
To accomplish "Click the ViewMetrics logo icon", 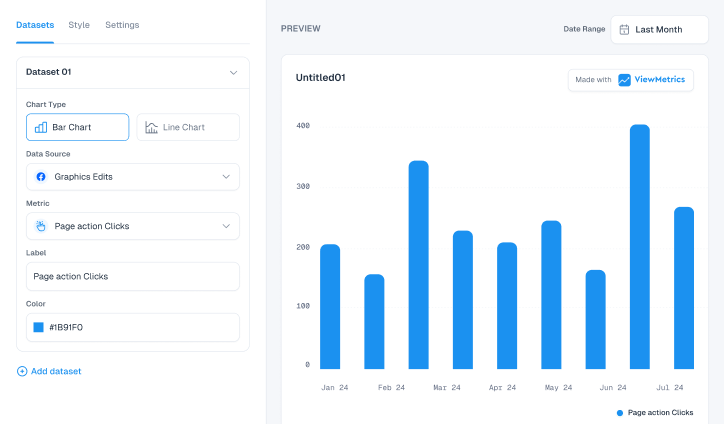I will [624, 80].
